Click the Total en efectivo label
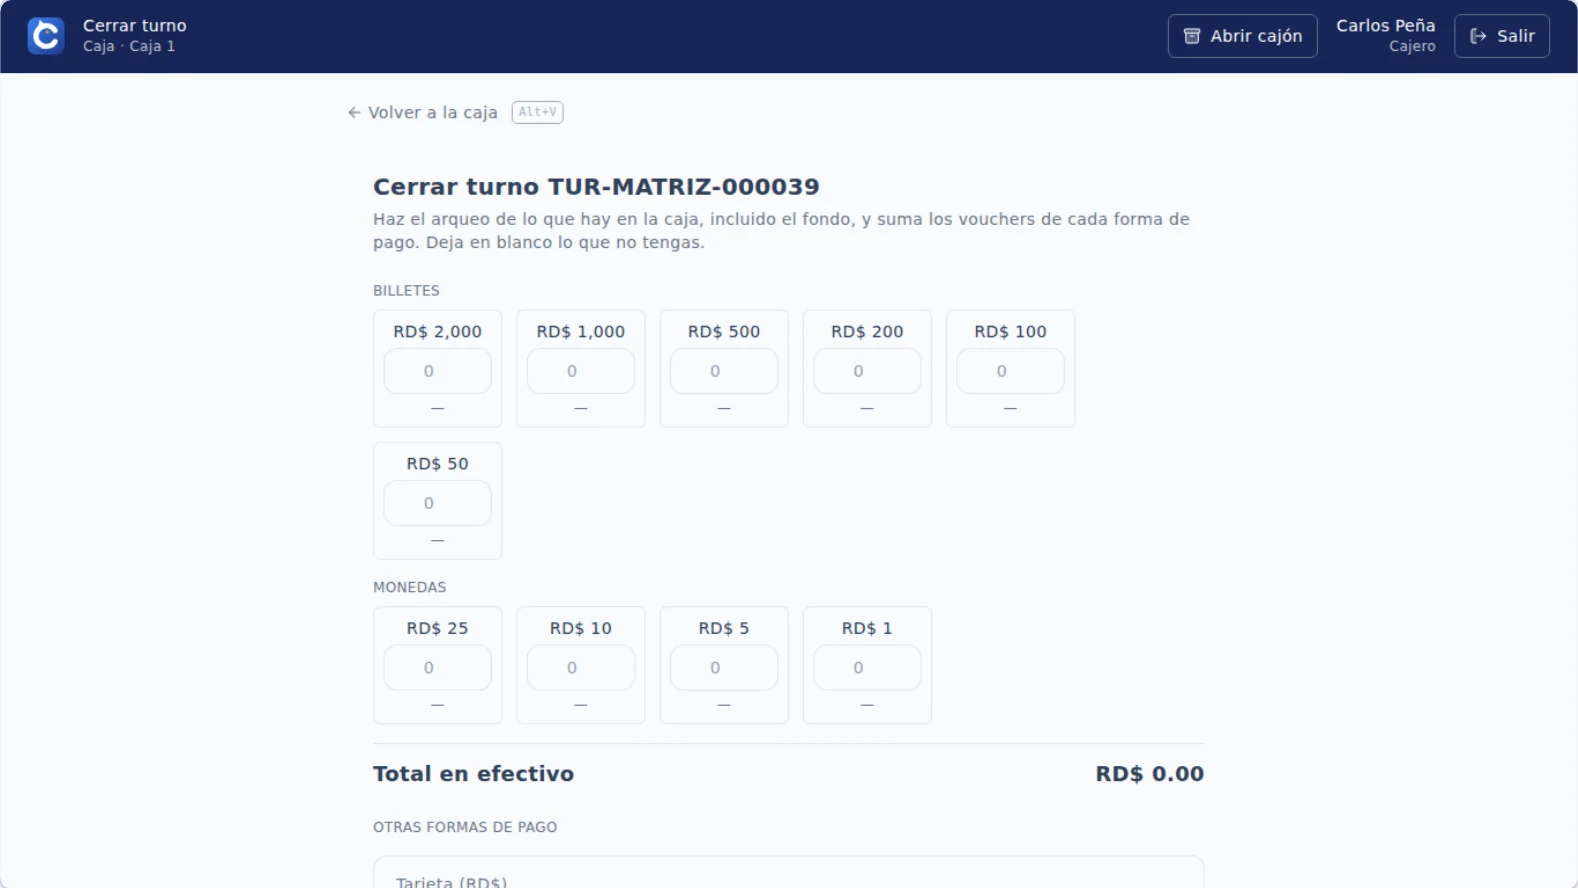This screenshot has width=1578, height=888. pyautogui.click(x=473, y=774)
